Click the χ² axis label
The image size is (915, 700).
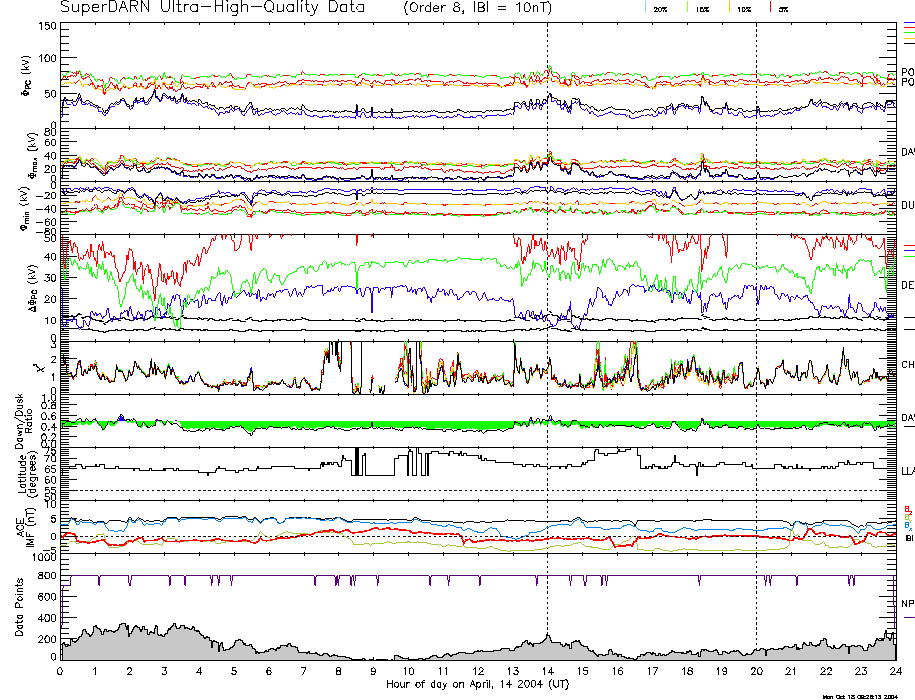tap(39, 368)
